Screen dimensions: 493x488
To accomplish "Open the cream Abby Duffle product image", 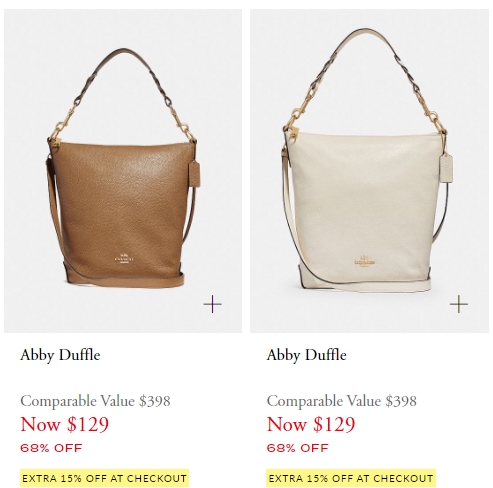I will click(x=369, y=171).
